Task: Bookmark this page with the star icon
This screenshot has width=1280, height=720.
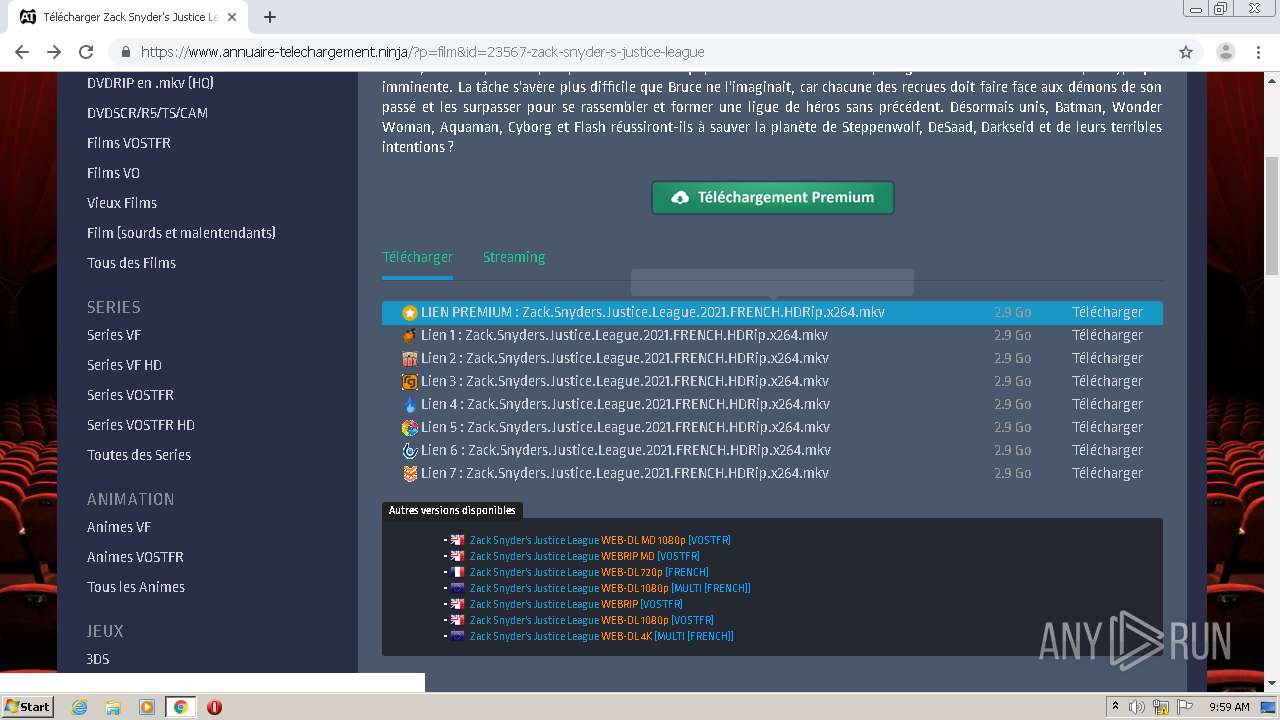Action: coord(1186,52)
